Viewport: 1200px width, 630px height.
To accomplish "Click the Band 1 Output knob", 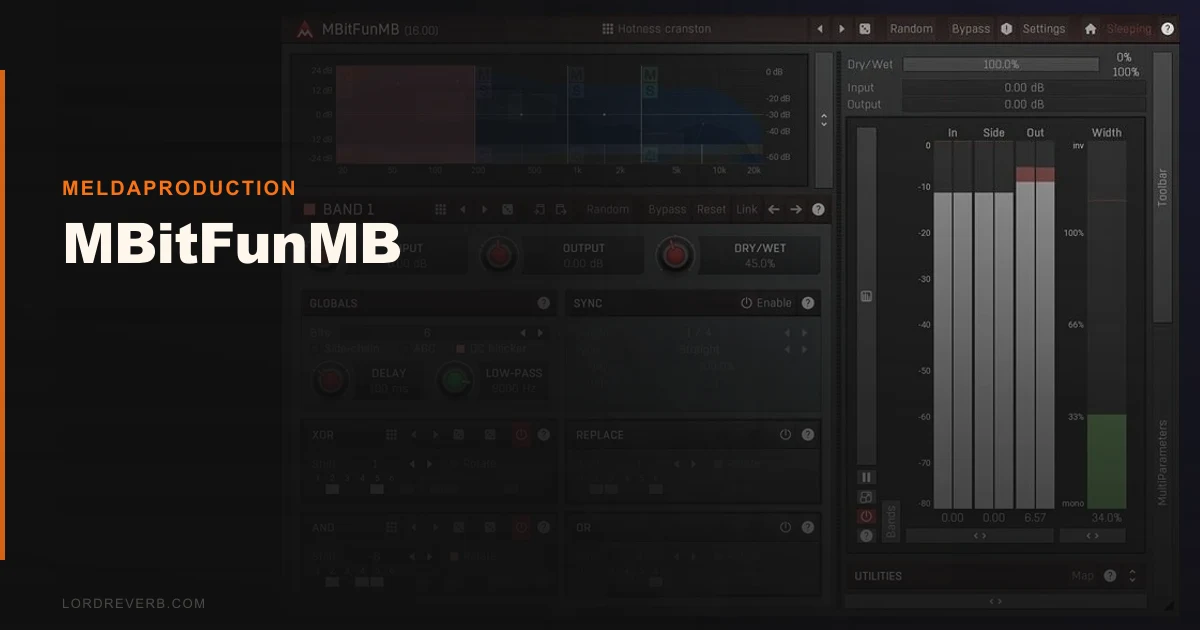I will (x=498, y=256).
